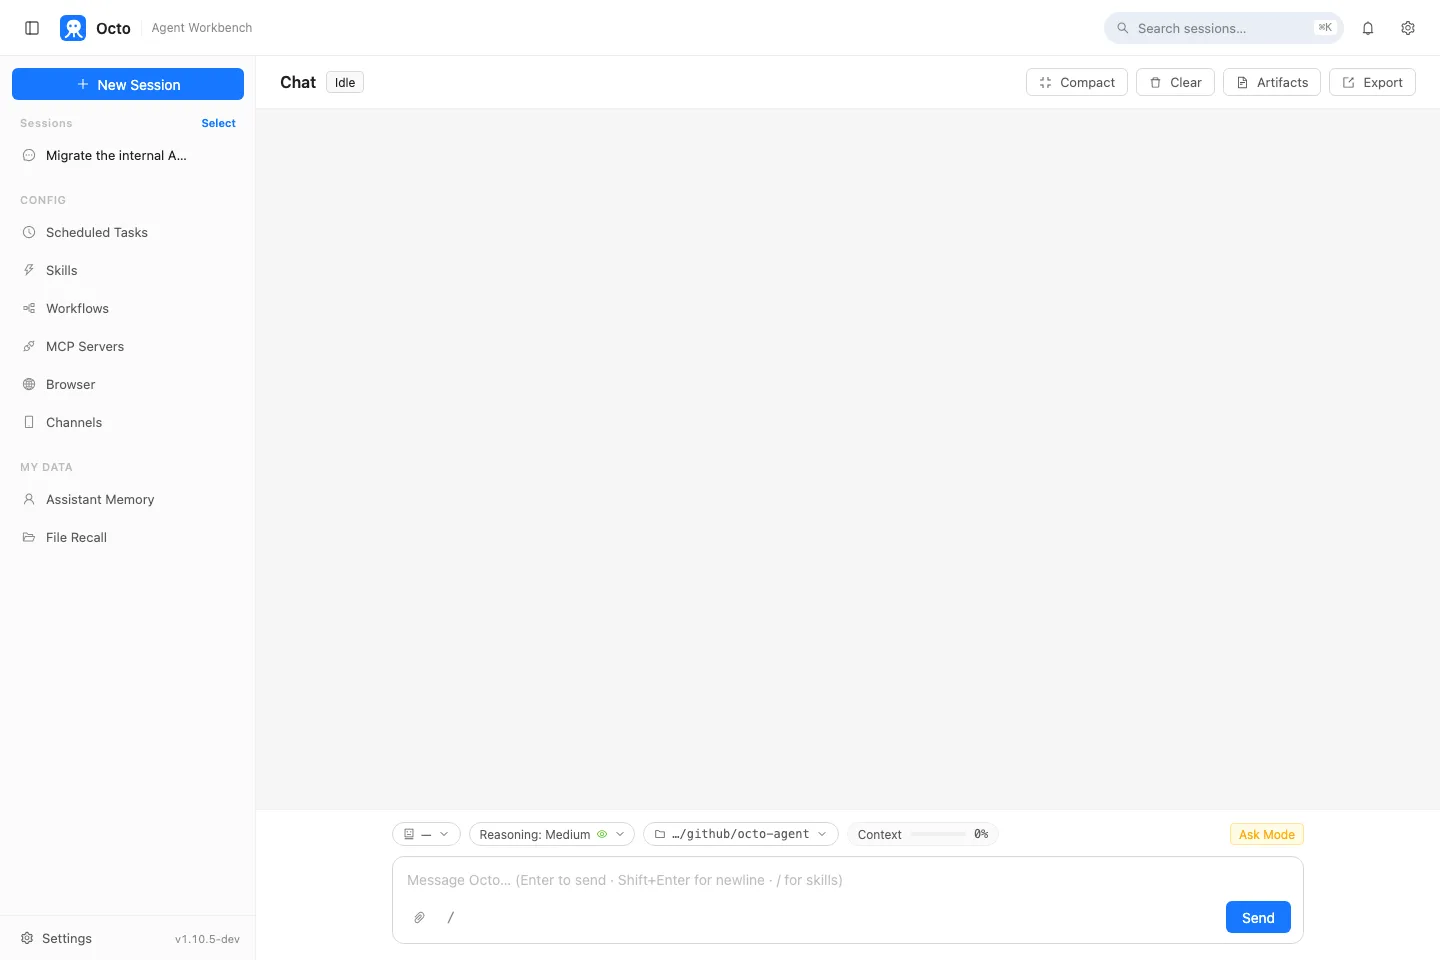Open the Settings text label in sidebar footer
This screenshot has width=1440, height=960.
67,938
